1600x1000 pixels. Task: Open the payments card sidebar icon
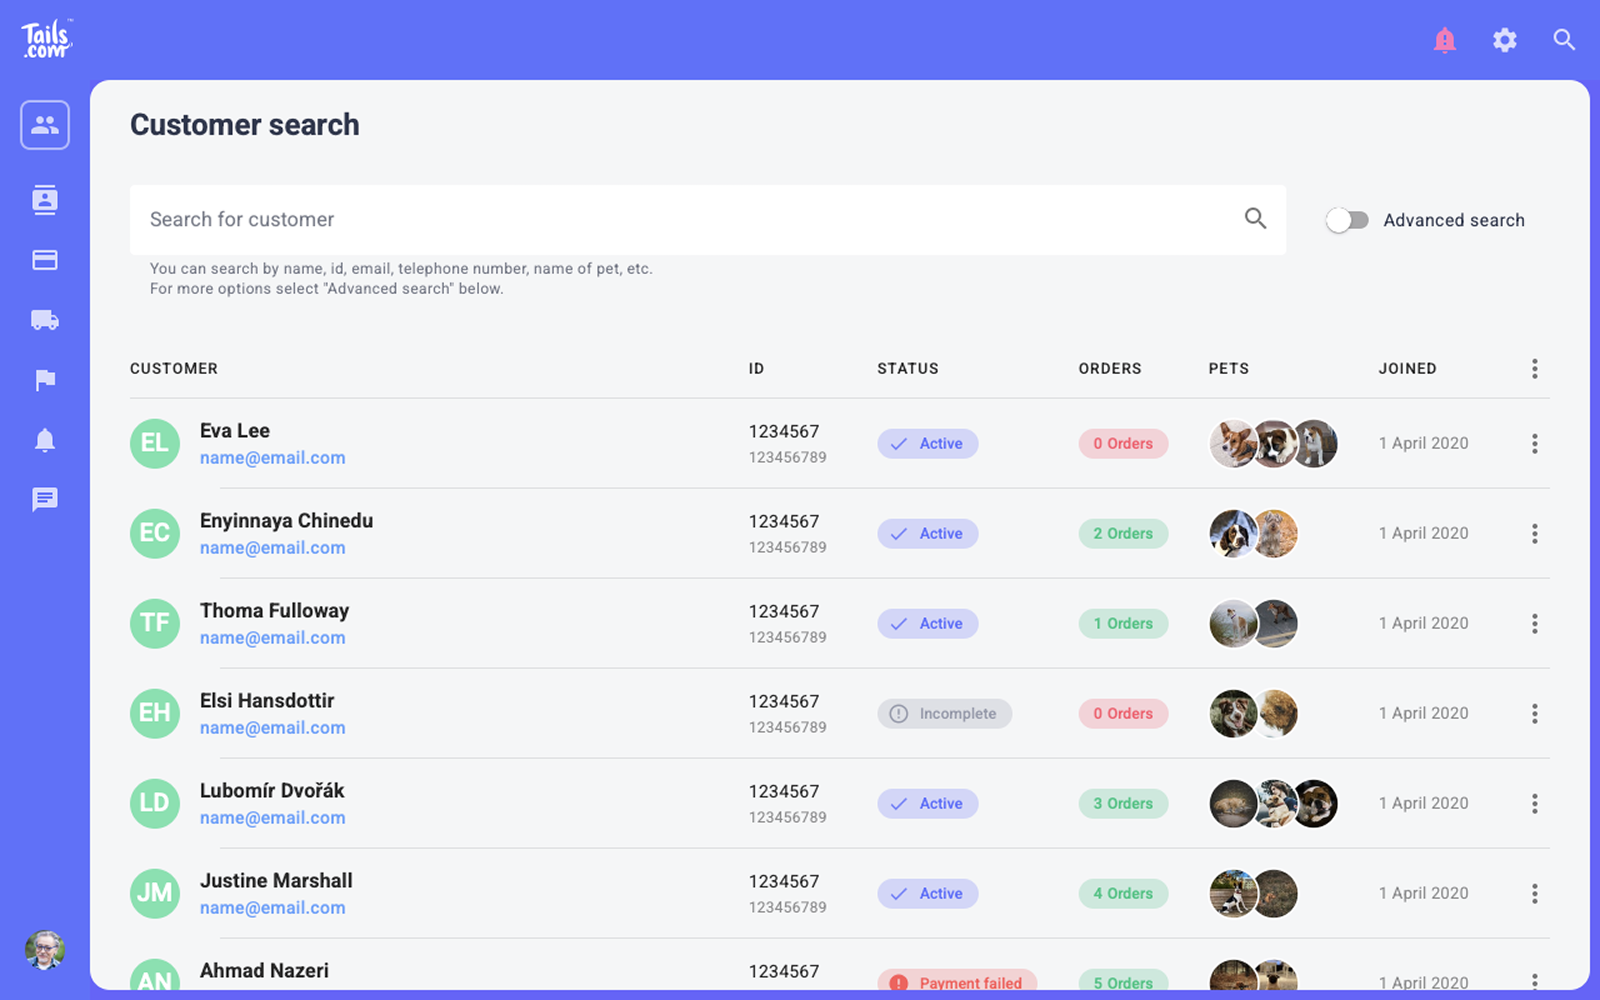45,260
